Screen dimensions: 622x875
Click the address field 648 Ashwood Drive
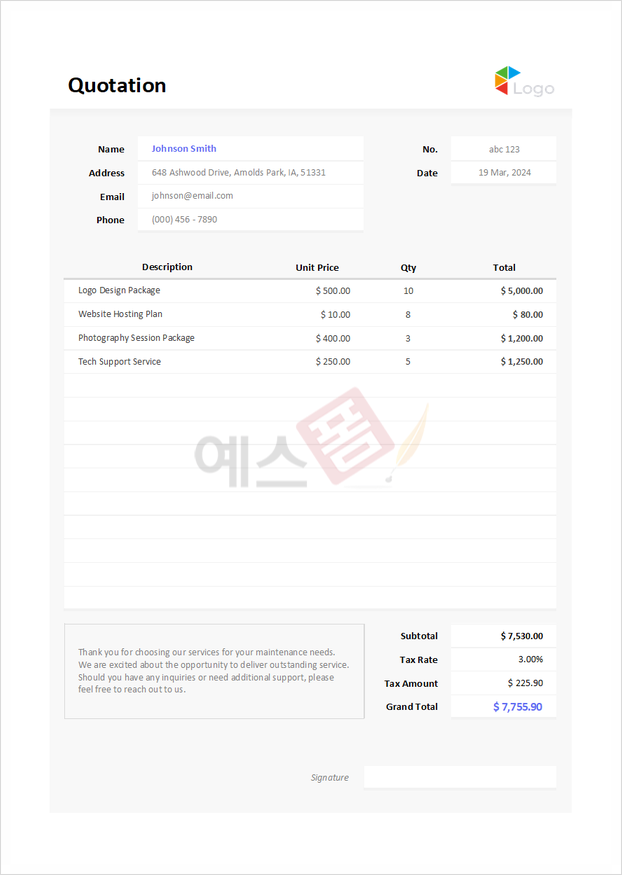[x=250, y=172]
